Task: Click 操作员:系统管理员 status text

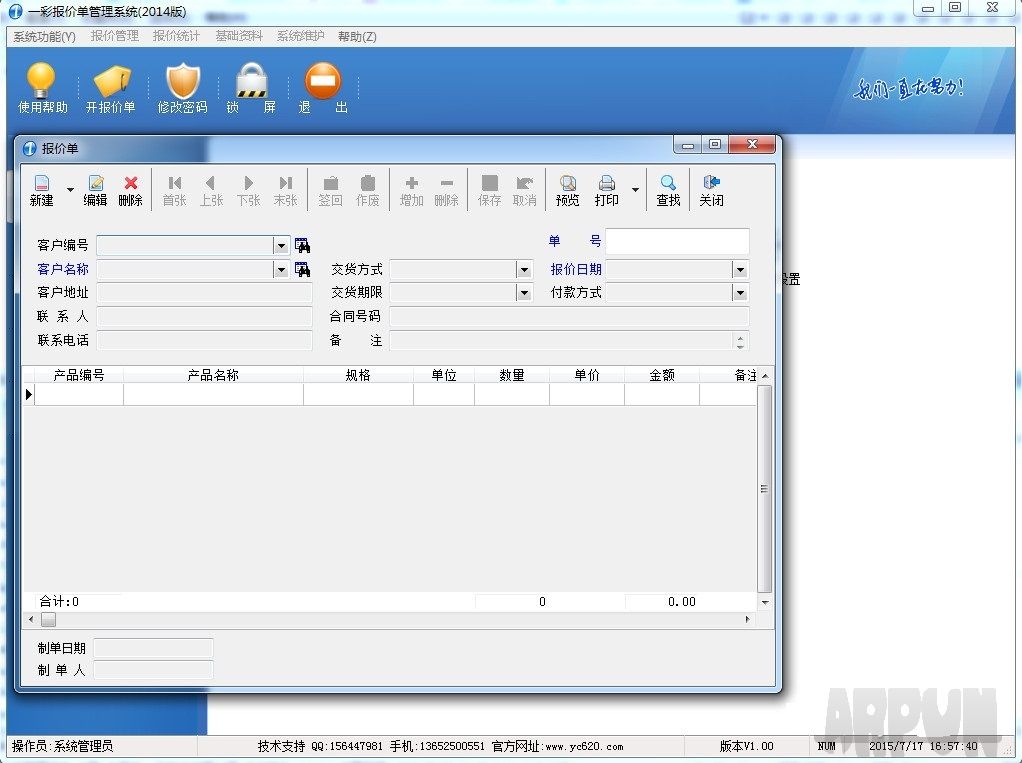Action: pyautogui.click(x=63, y=746)
